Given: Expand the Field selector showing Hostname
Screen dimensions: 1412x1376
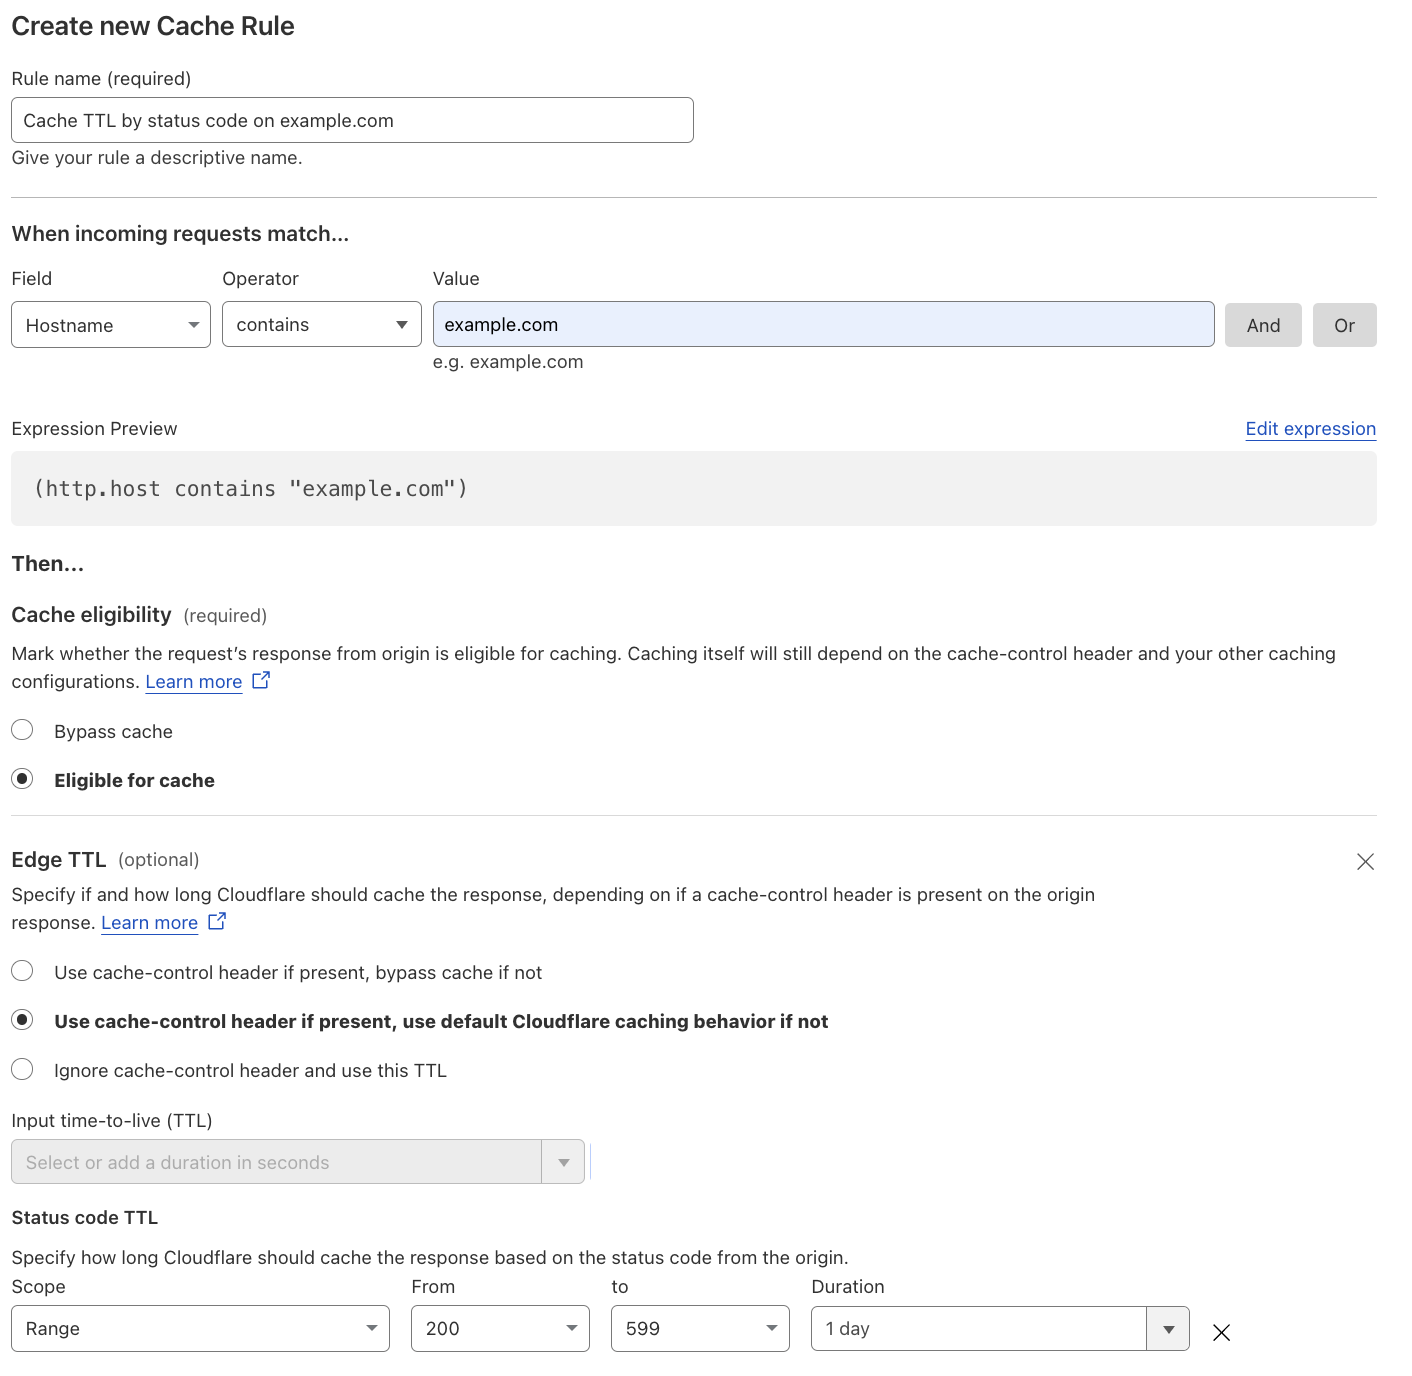Looking at the screenshot, I should [110, 324].
